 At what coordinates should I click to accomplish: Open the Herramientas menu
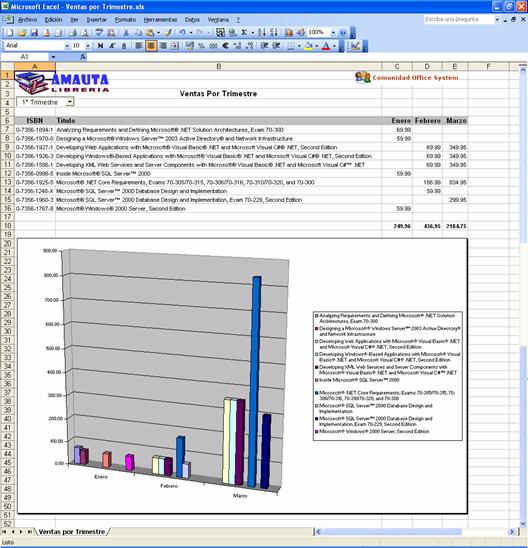[x=160, y=20]
